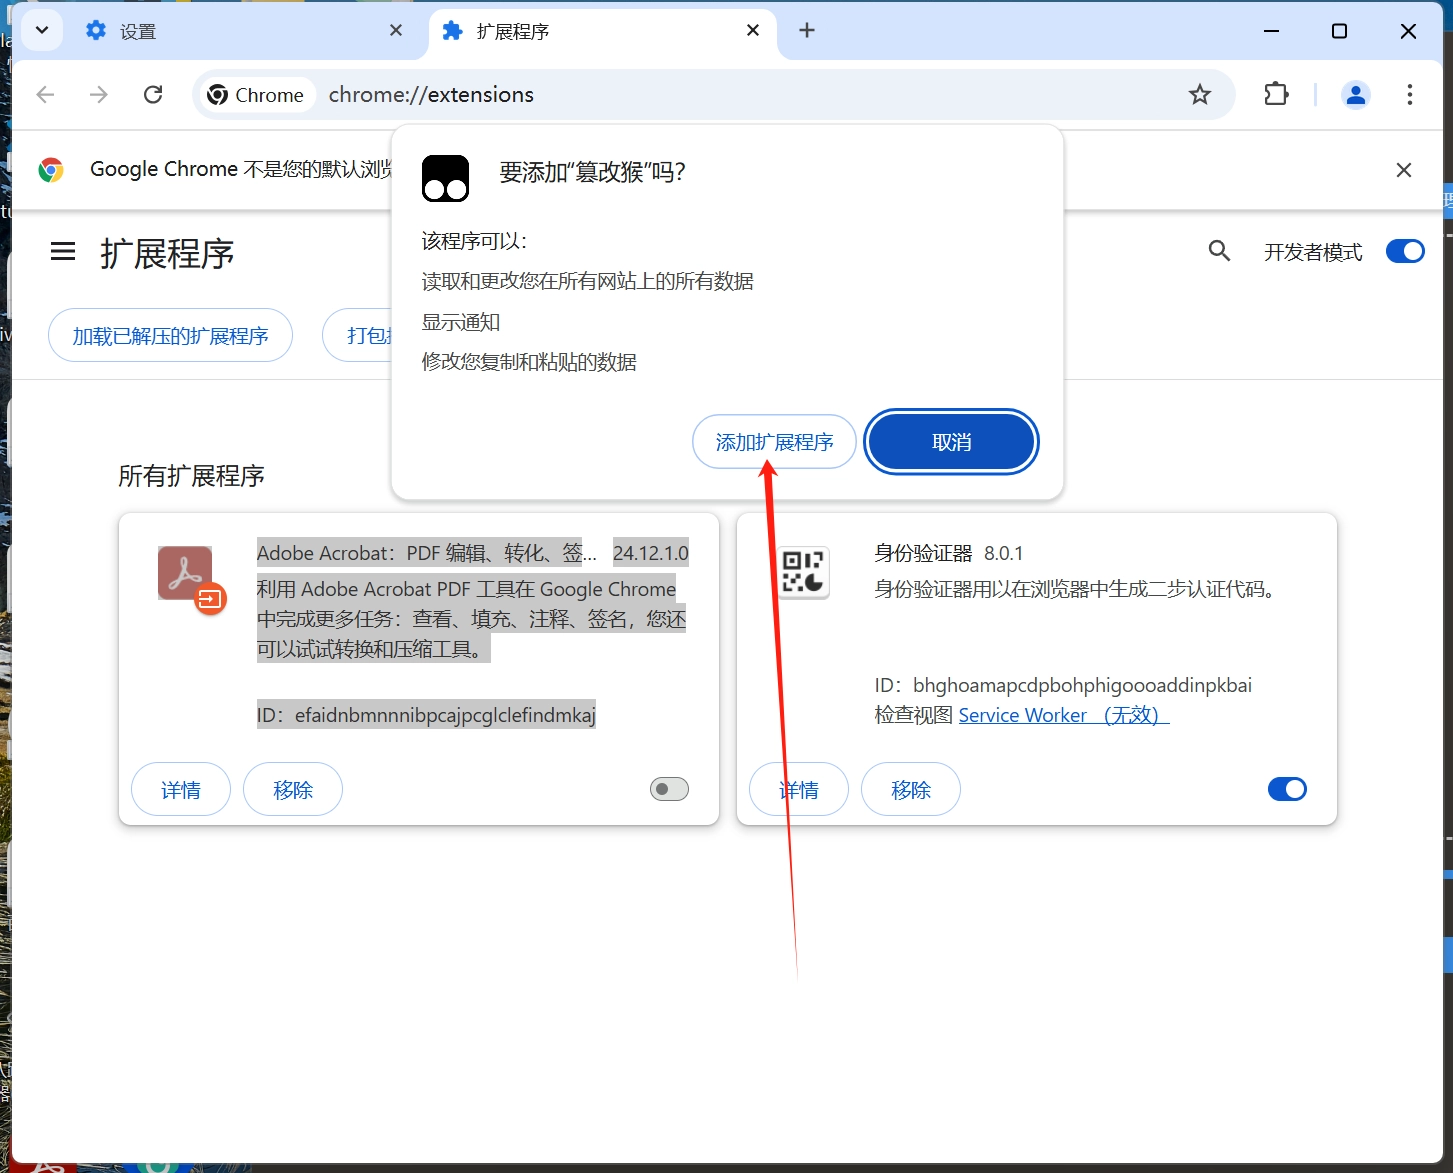Click the 篡改猴 icon in dialog
This screenshot has height=1173, width=1453.
pyautogui.click(x=445, y=178)
